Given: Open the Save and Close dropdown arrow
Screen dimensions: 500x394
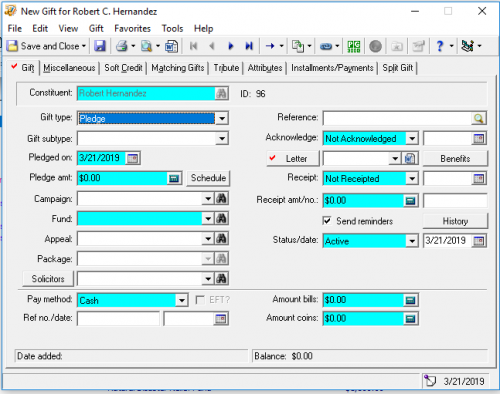Looking at the screenshot, I should pyautogui.click(x=84, y=46).
